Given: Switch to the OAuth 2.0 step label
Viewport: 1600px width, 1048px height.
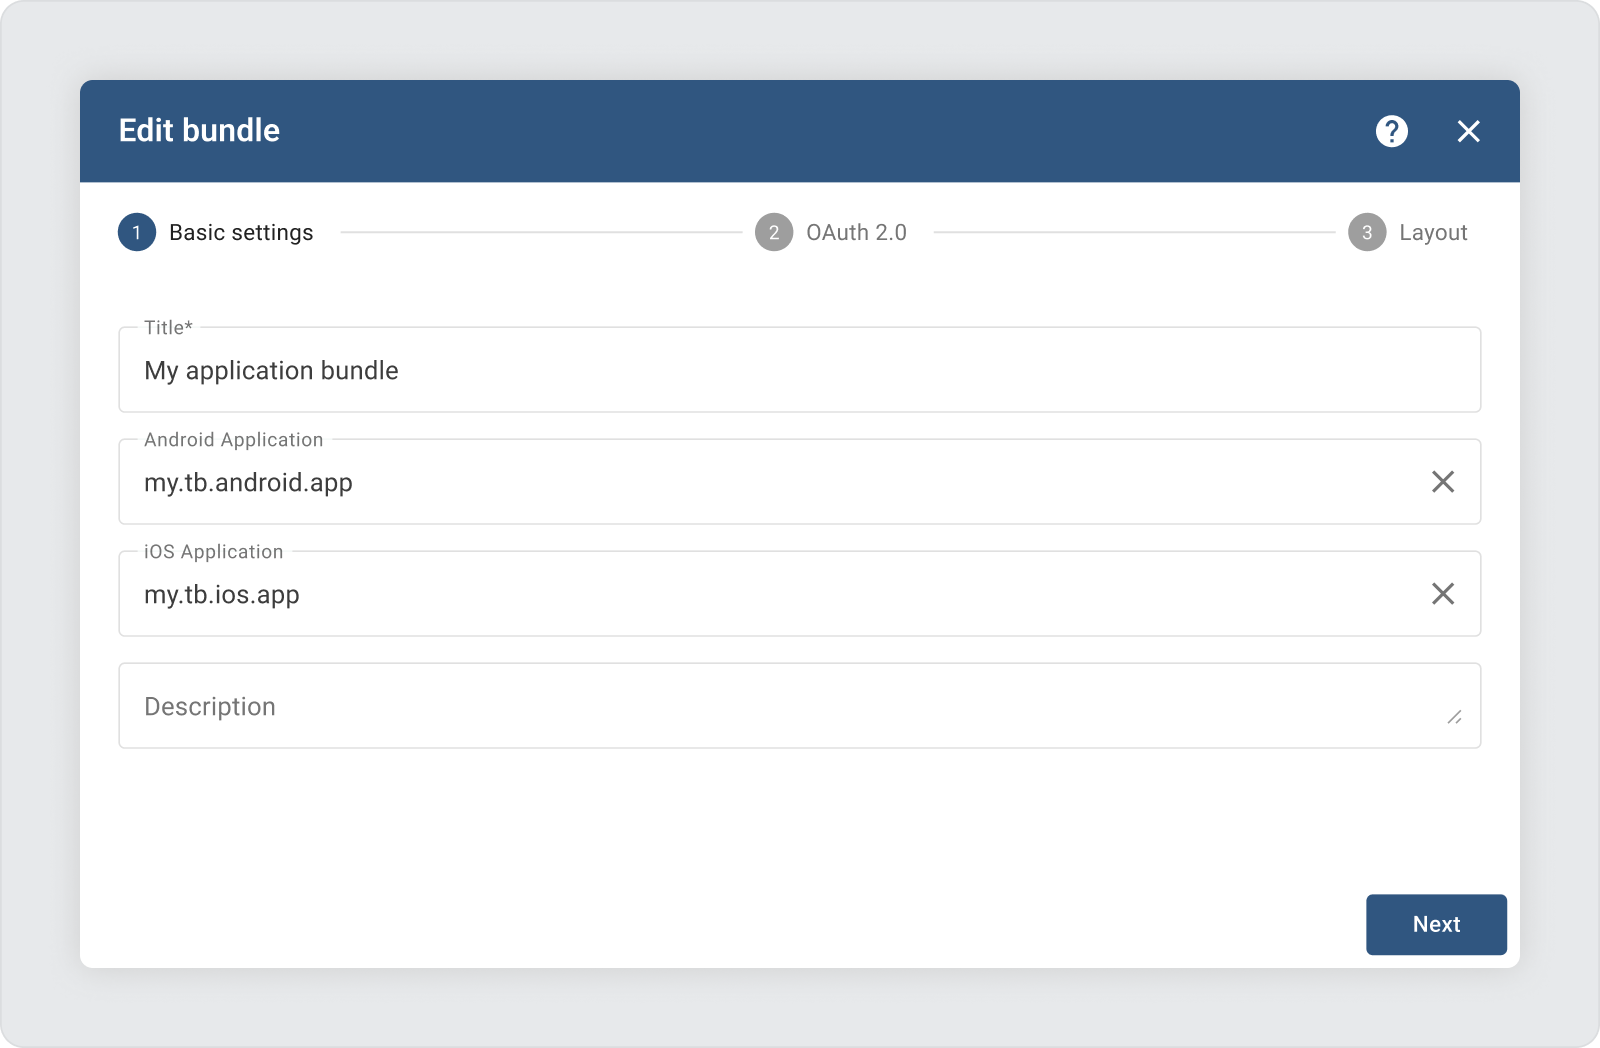Looking at the screenshot, I should tap(856, 232).
